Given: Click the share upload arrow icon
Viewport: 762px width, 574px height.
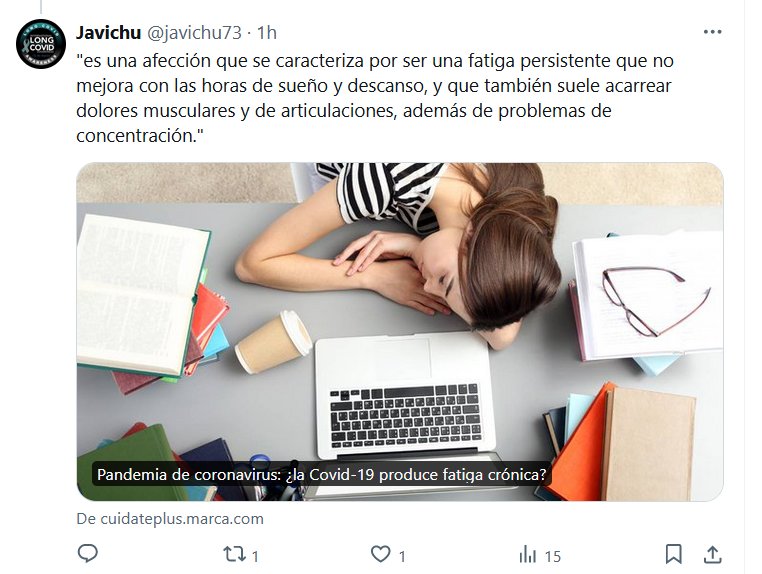Looking at the screenshot, I should coord(712,554).
